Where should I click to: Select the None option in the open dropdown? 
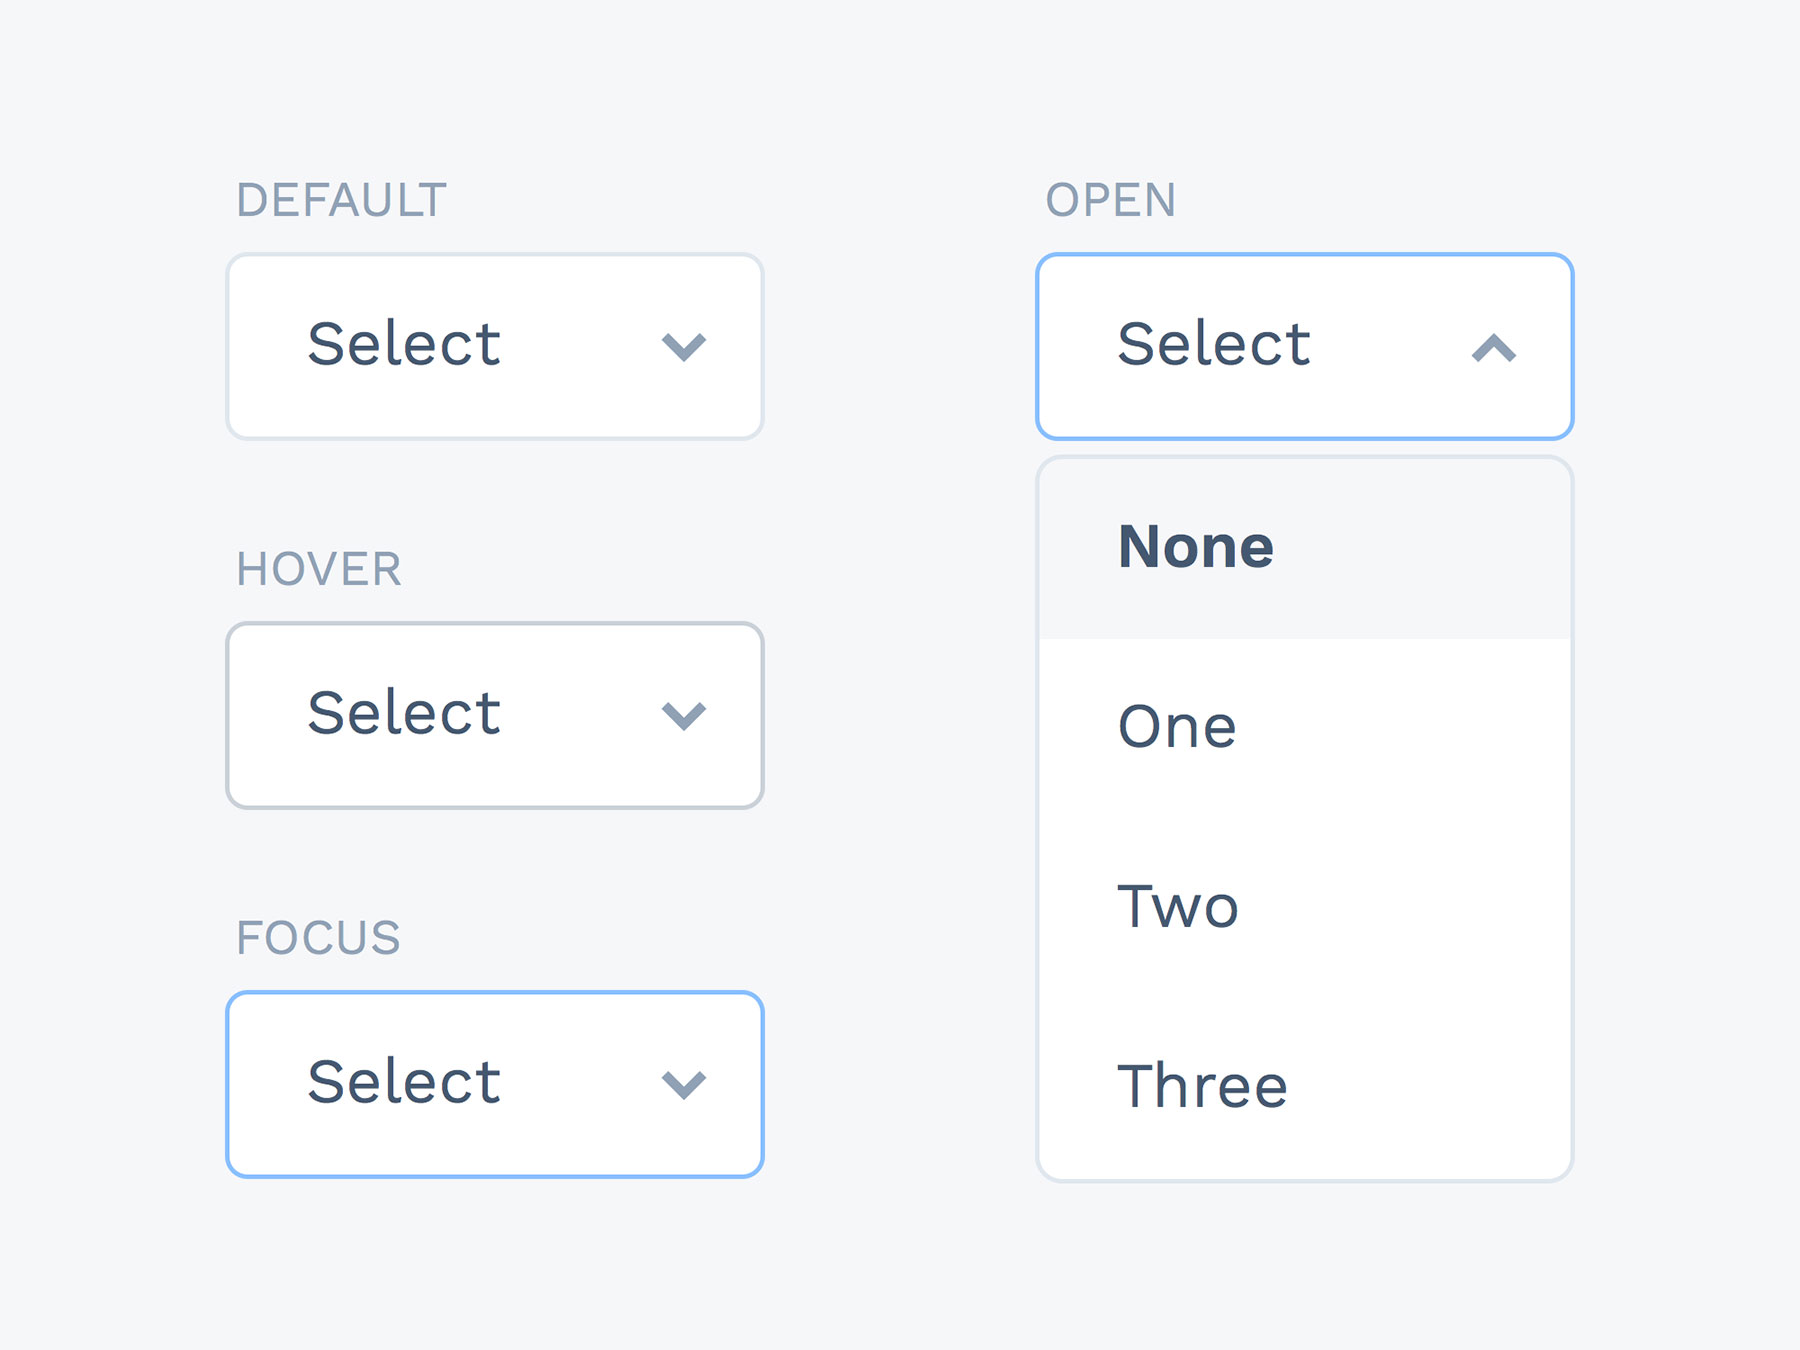tap(1196, 546)
